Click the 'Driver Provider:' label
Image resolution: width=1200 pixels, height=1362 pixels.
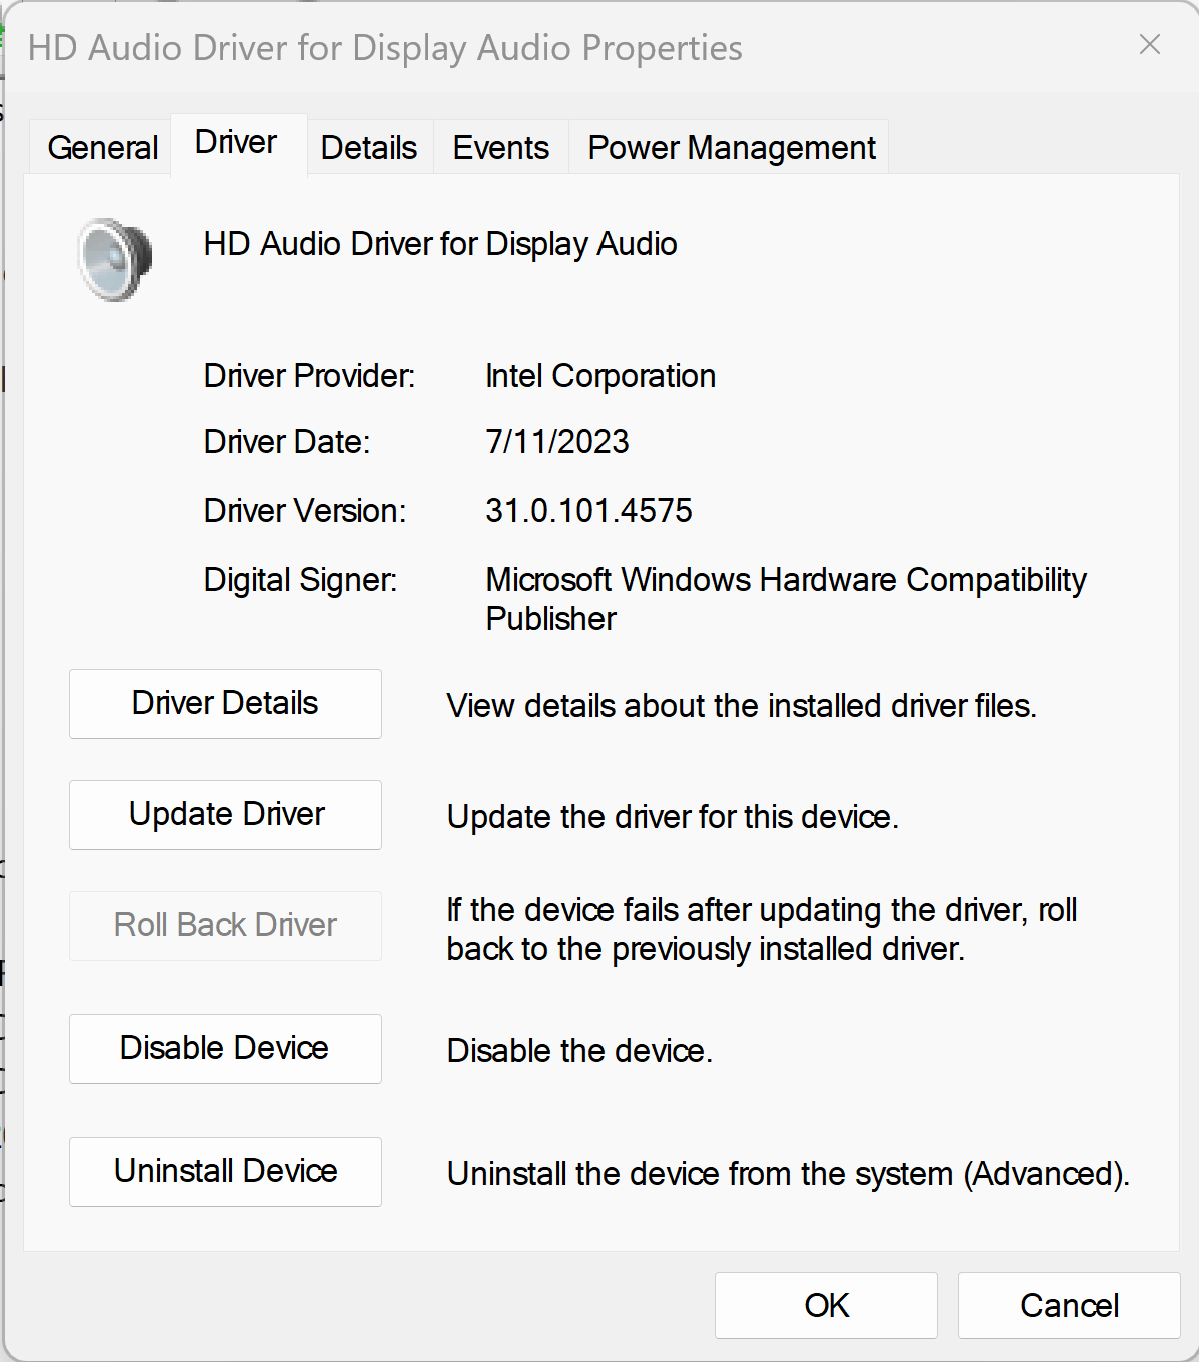pyautogui.click(x=309, y=376)
